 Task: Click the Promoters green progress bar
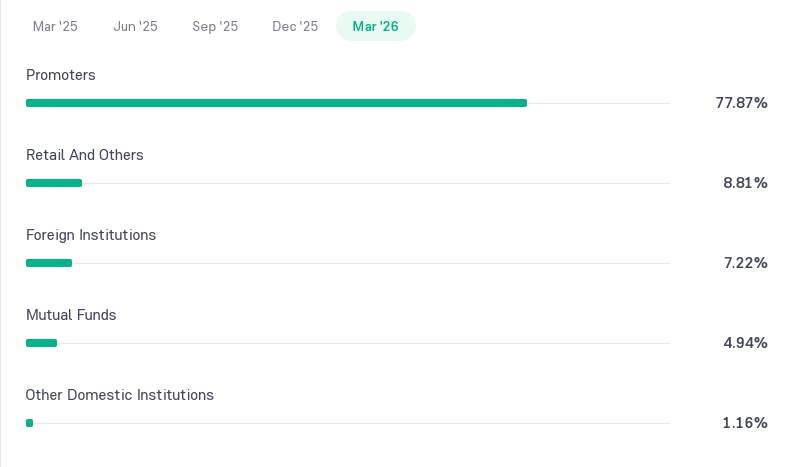coord(276,103)
